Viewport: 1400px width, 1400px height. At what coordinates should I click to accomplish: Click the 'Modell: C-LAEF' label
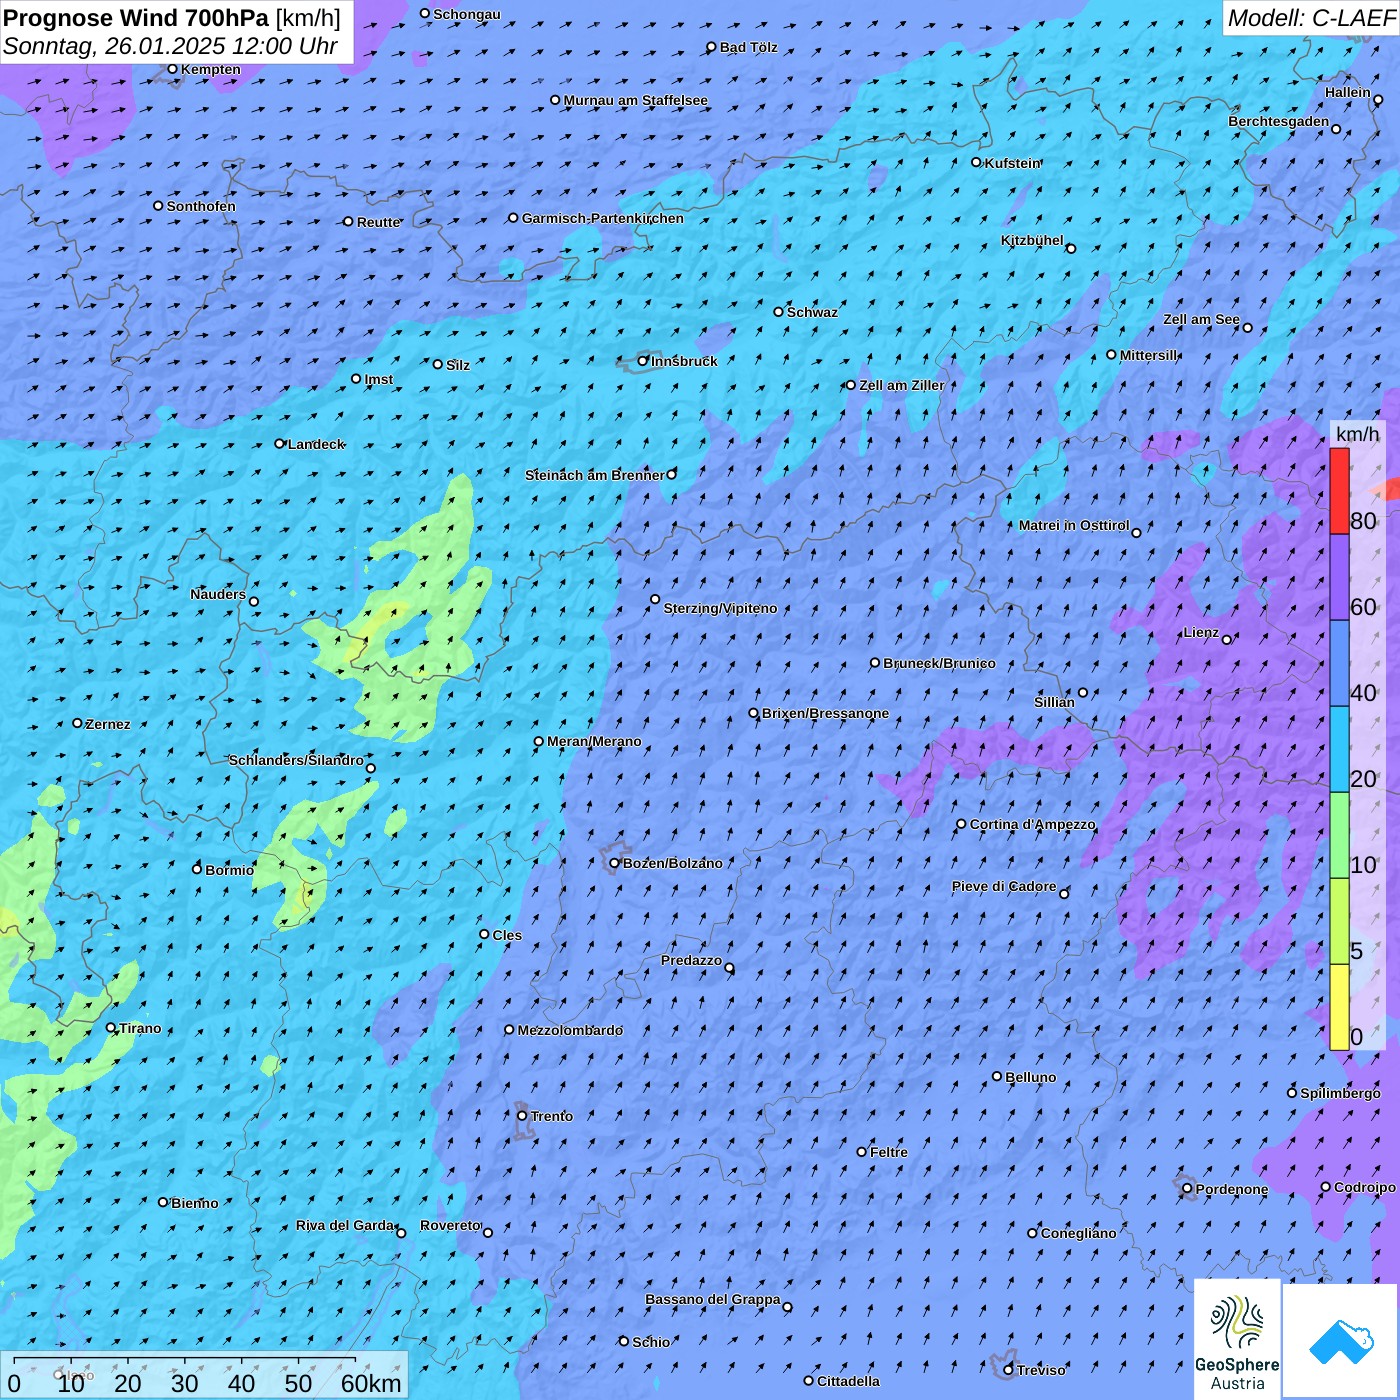pyautogui.click(x=1310, y=18)
